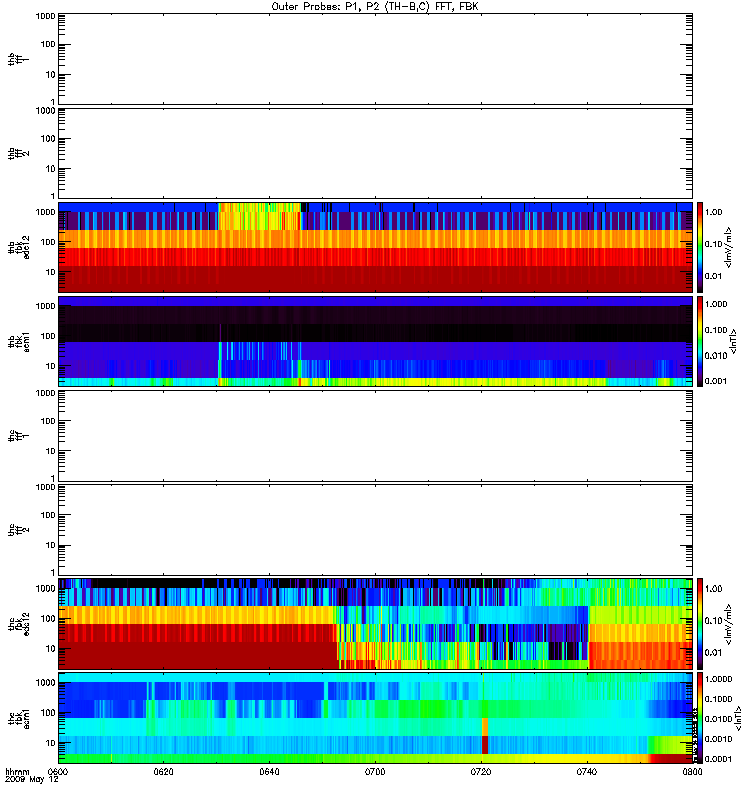The height and width of the screenshot is (800, 750).
Task: Click the 'thc fff 2' y-axis title
Action: [x=19, y=530]
